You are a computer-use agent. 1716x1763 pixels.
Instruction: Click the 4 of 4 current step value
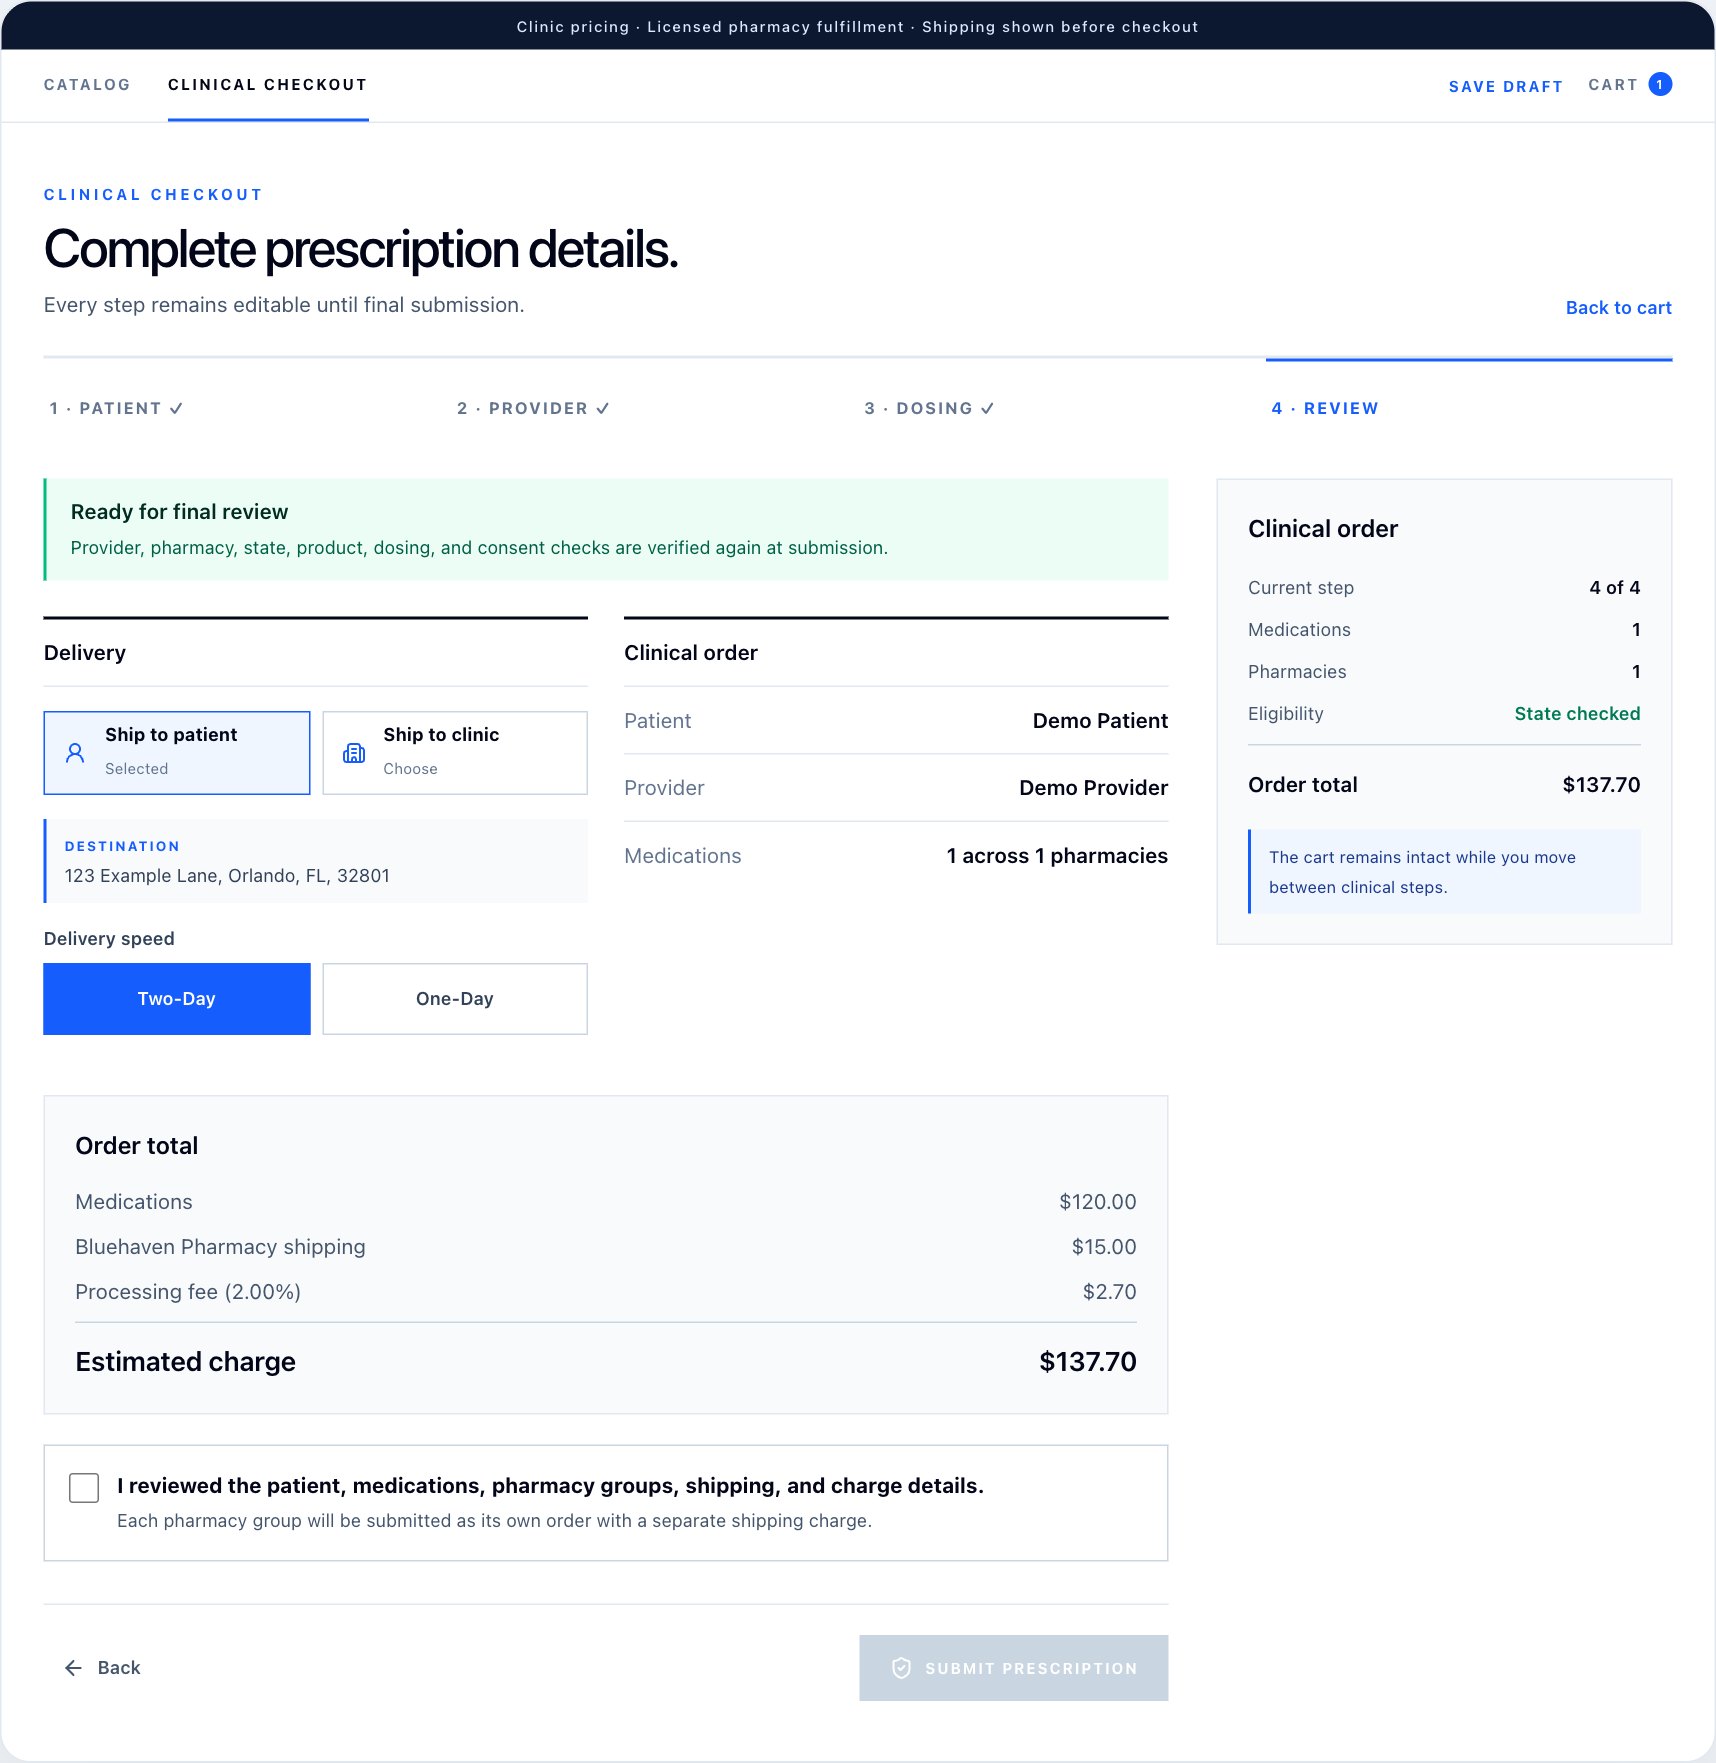click(x=1614, y=588)
